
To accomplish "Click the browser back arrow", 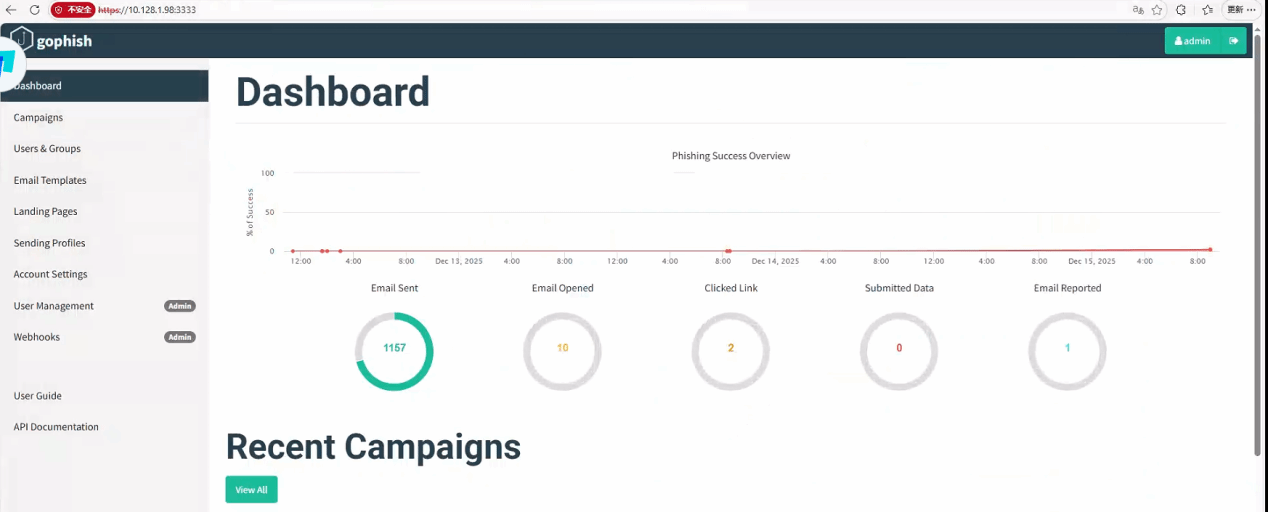I will tap(12, 9).
